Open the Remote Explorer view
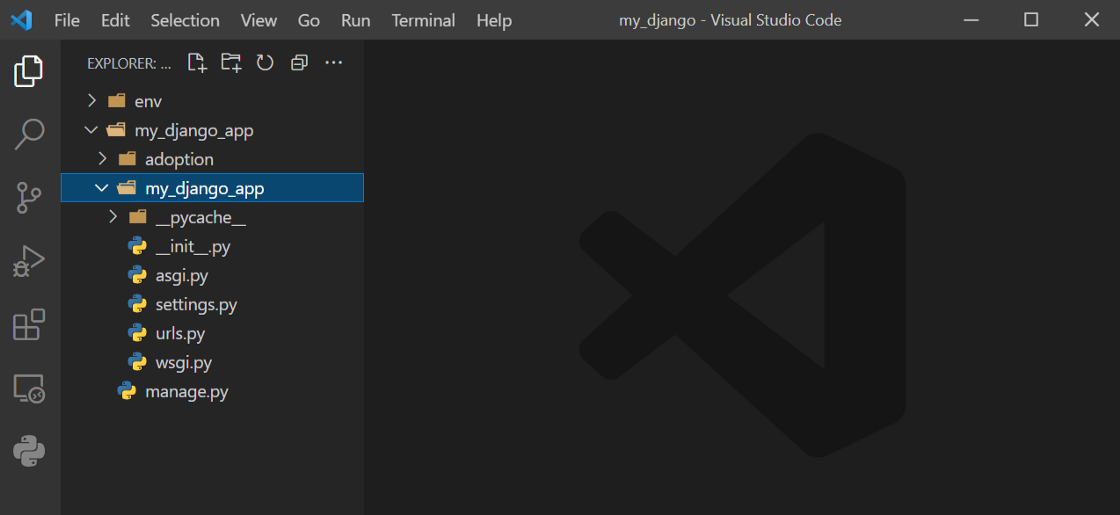This screenshot has height=515, width=1120. 29,388
